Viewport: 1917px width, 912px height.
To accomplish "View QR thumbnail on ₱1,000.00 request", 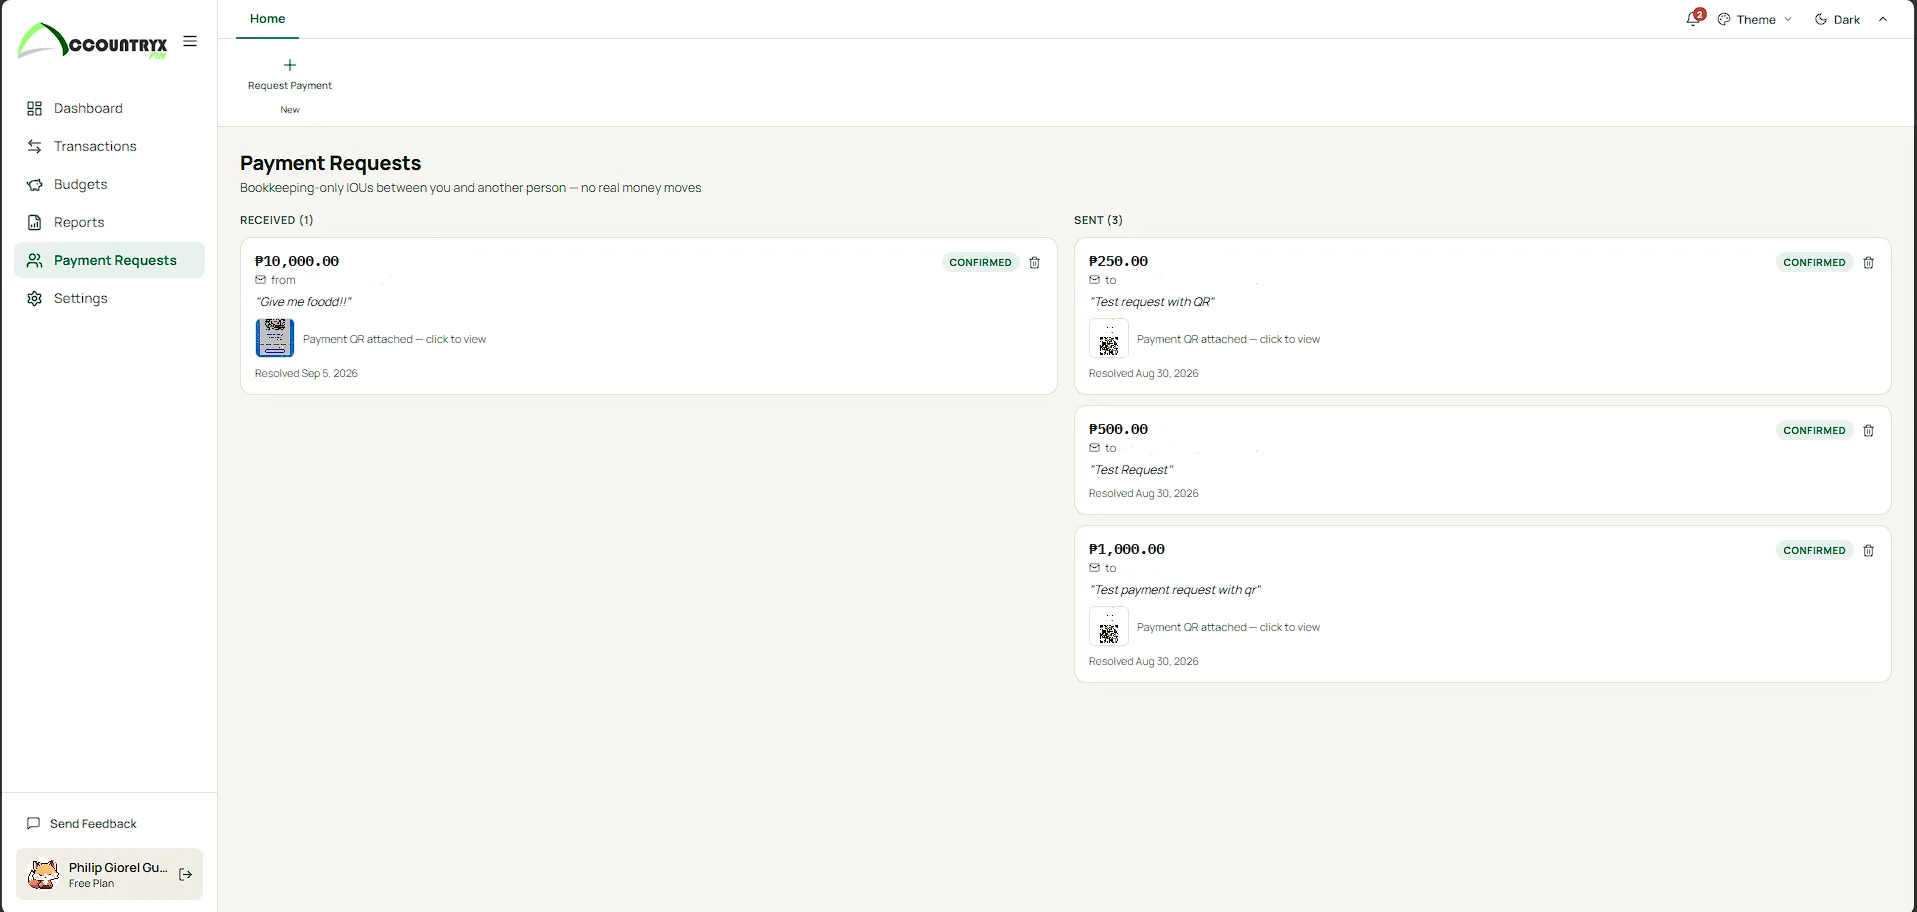I will pos(1109,626).
